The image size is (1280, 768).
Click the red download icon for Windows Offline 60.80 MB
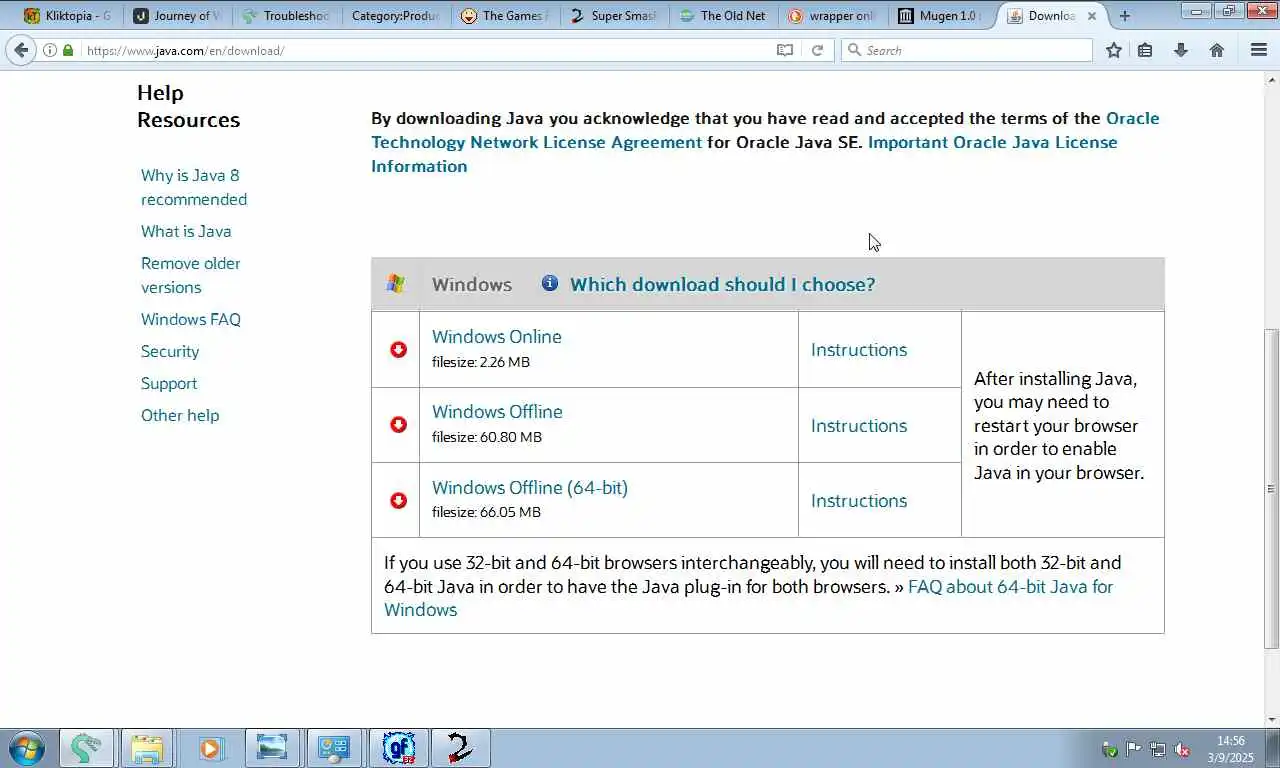(x=398, y=424)
